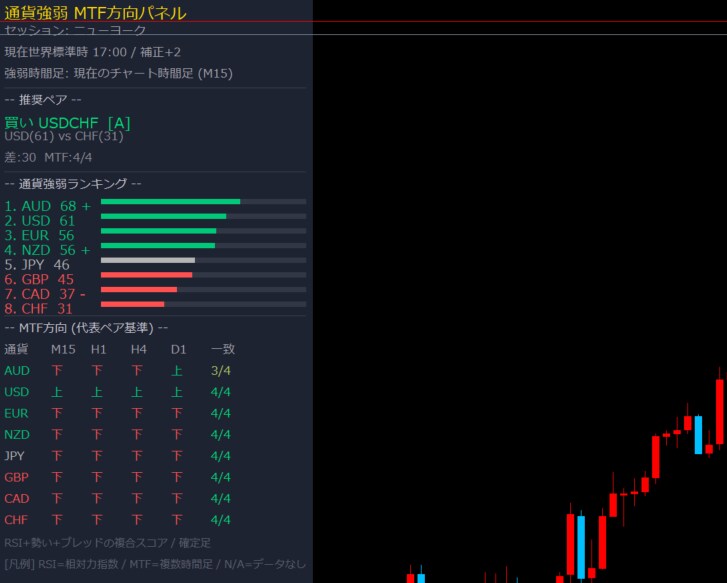Click the D1 column header
The image size is (727, 583).
[x=179, y=349]
